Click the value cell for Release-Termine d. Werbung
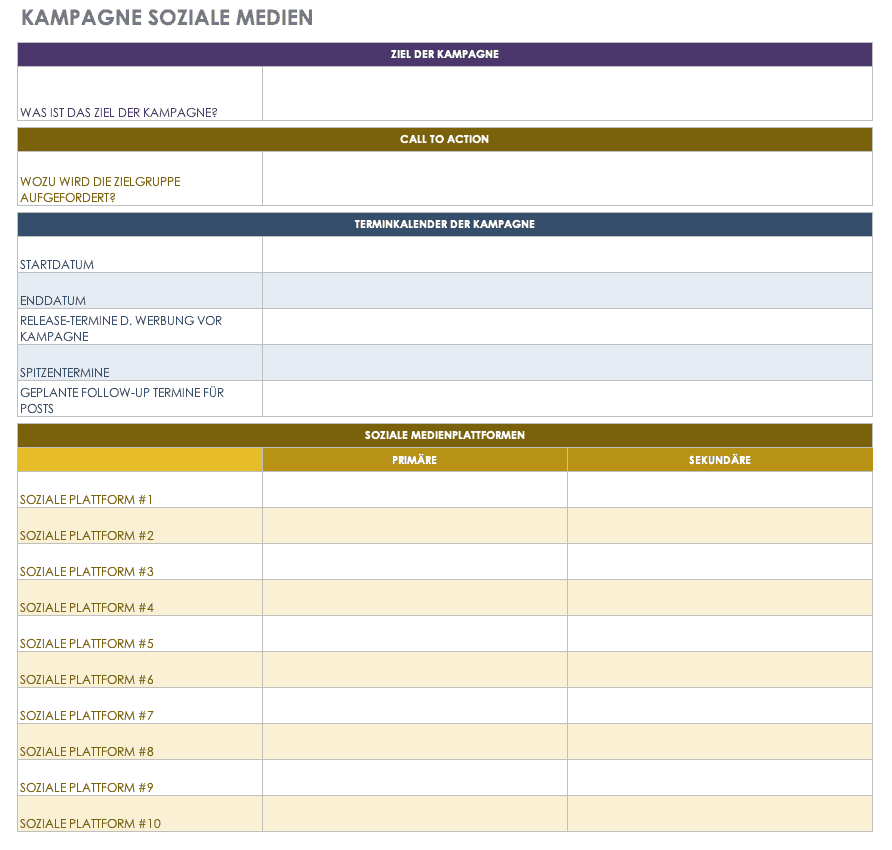 [x=567, y=327]
